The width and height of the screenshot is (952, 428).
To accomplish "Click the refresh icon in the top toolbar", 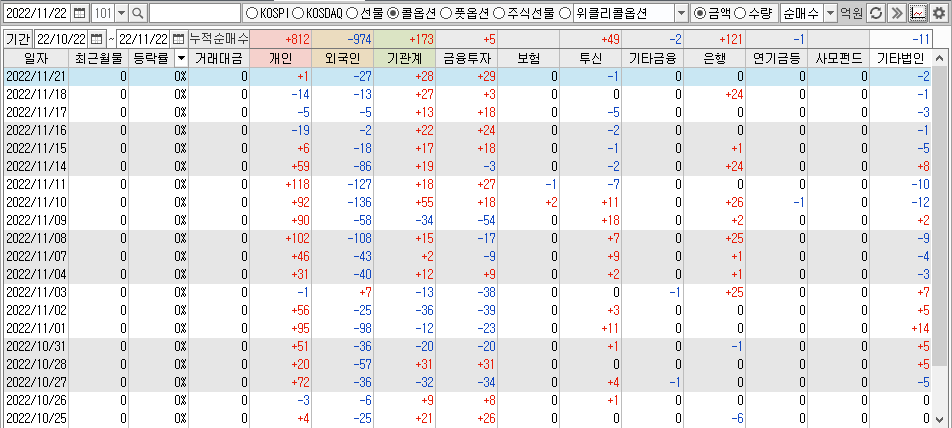I will click(x=876, y=13).
